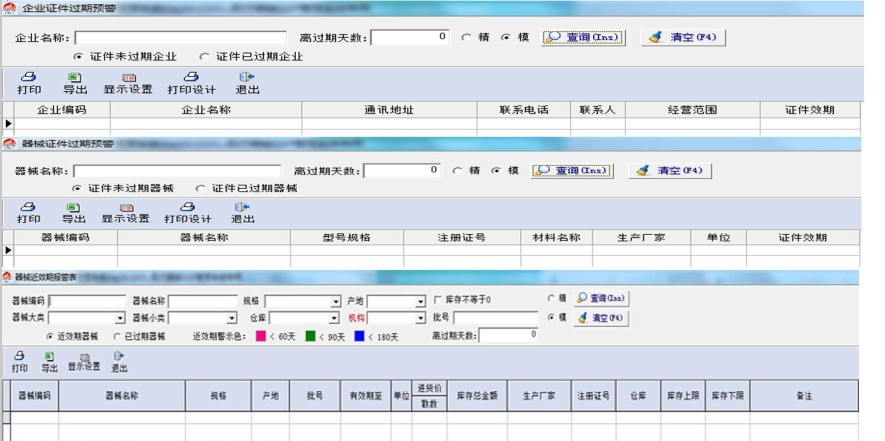Open the 机构 dropdown
885x441 pixels.
420,318
